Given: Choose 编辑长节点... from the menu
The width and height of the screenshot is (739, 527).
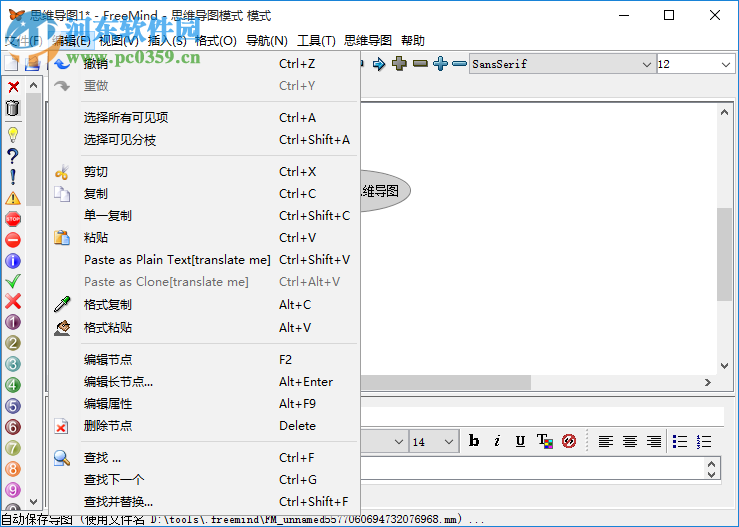Looking at the screenshot, I should point(205,382).
